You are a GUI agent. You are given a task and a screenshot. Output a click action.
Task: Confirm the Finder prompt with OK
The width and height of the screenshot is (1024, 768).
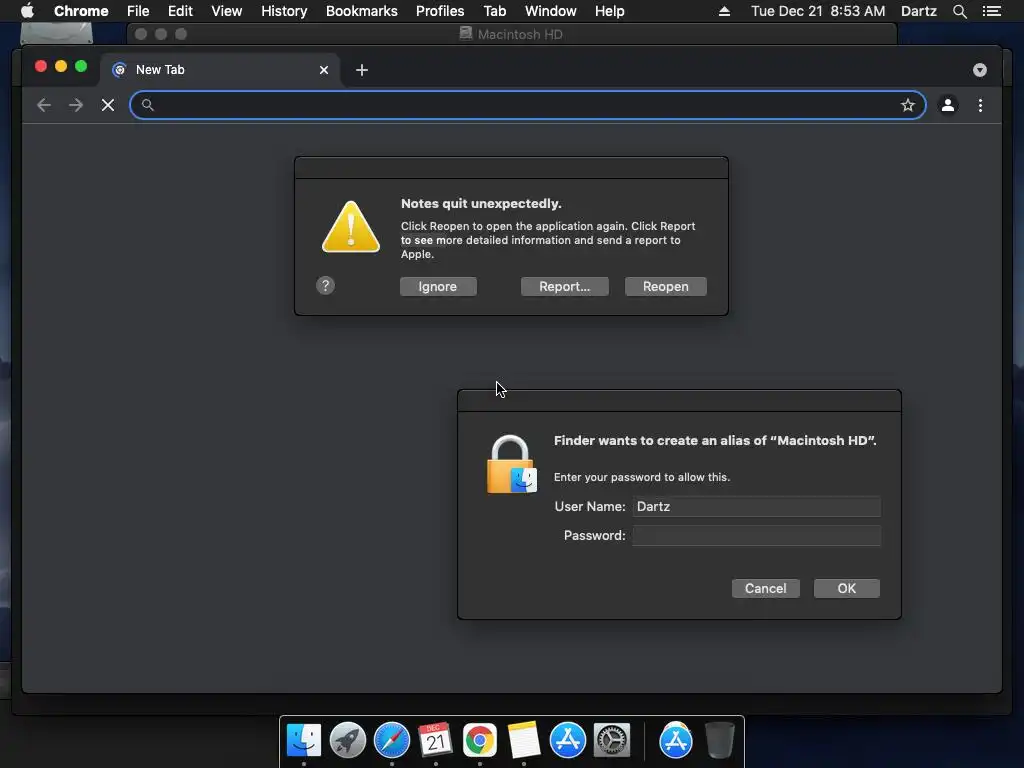pos(846,588)
